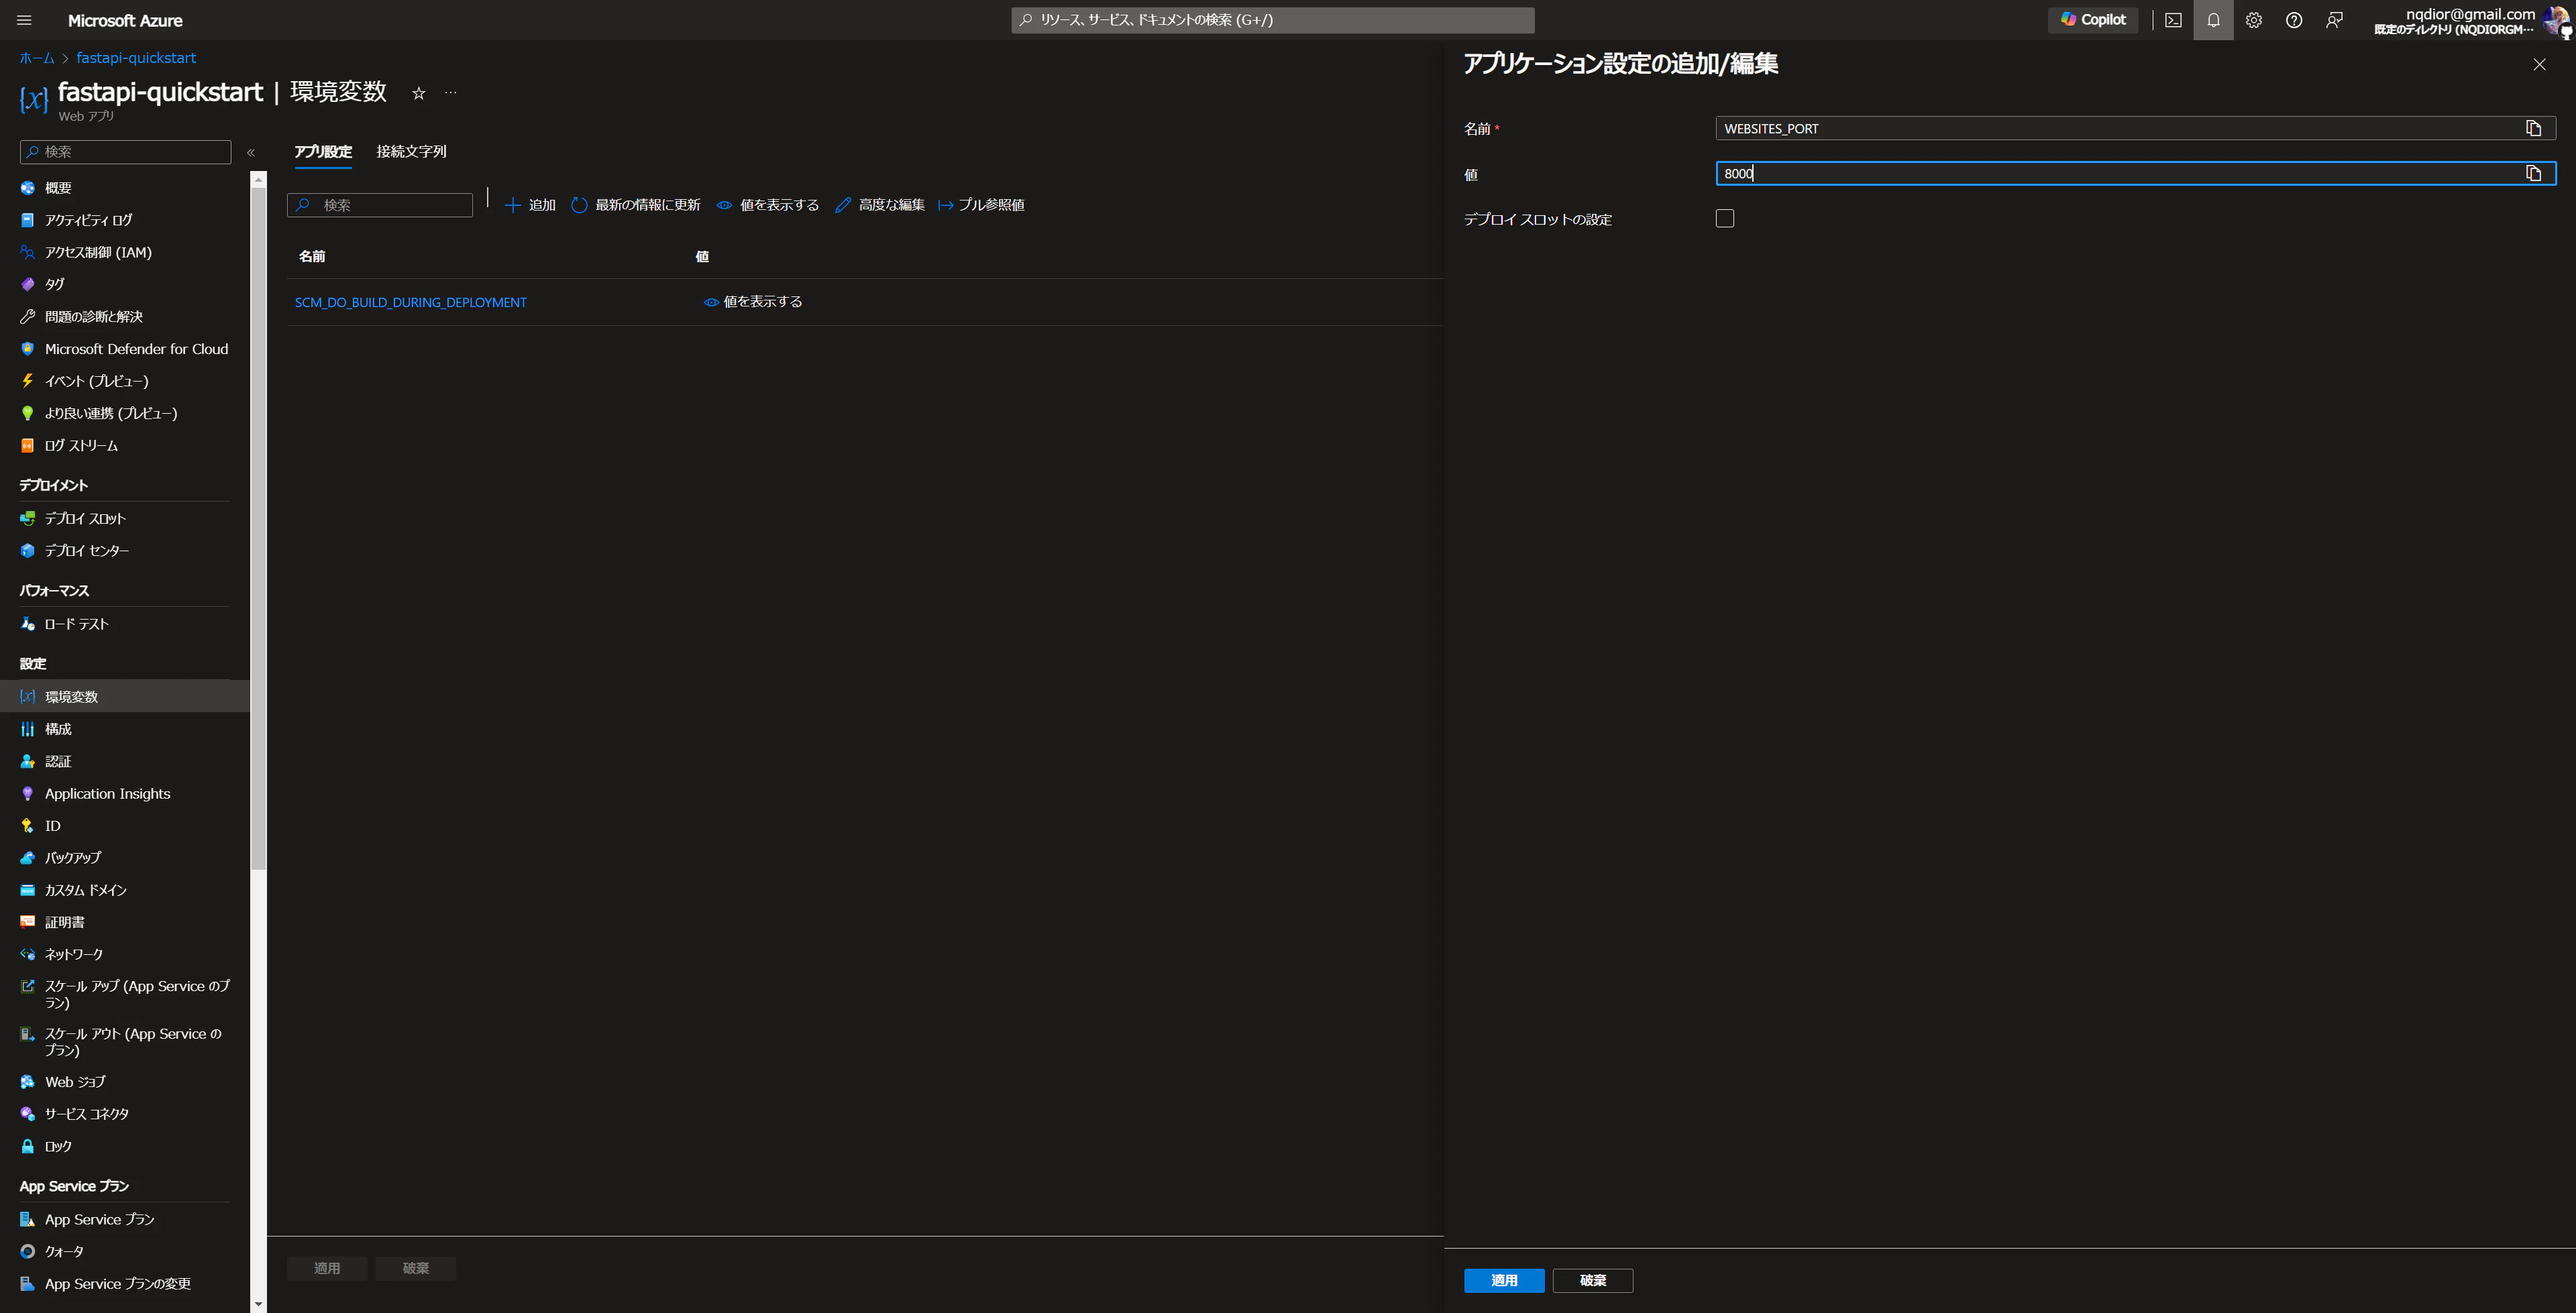Open the more options ellipsis by title
This screenshot has height=1313, width=2576.
451,93
